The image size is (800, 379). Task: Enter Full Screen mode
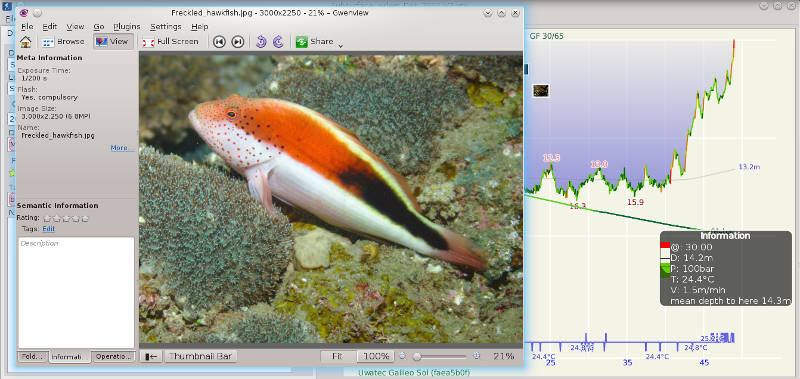pyautogui.click(x=171, y=42)
